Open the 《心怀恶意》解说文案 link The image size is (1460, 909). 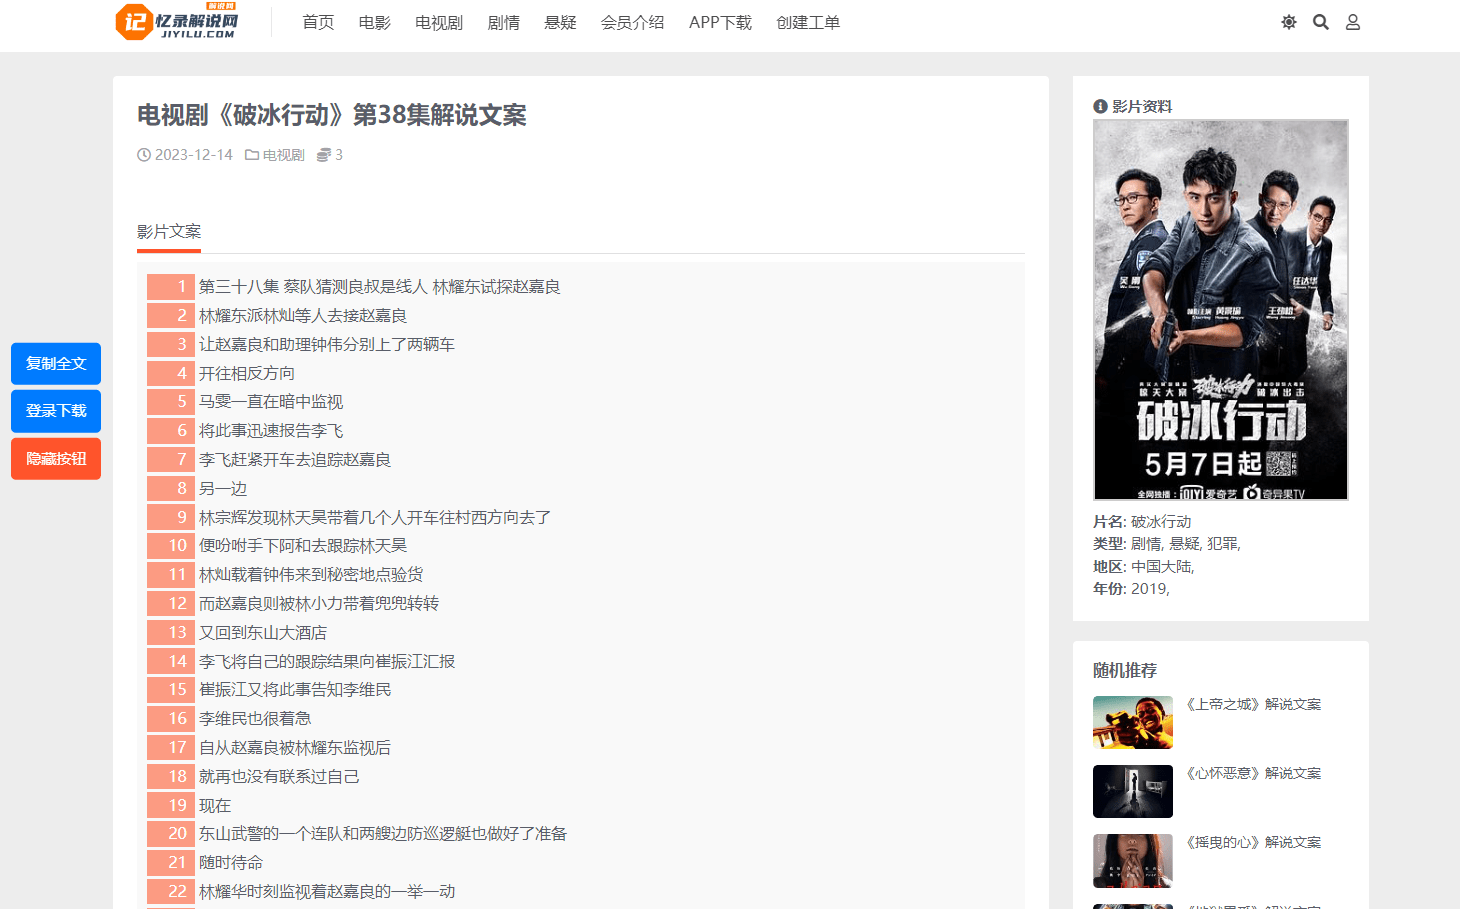click(x=1253, y=773)
